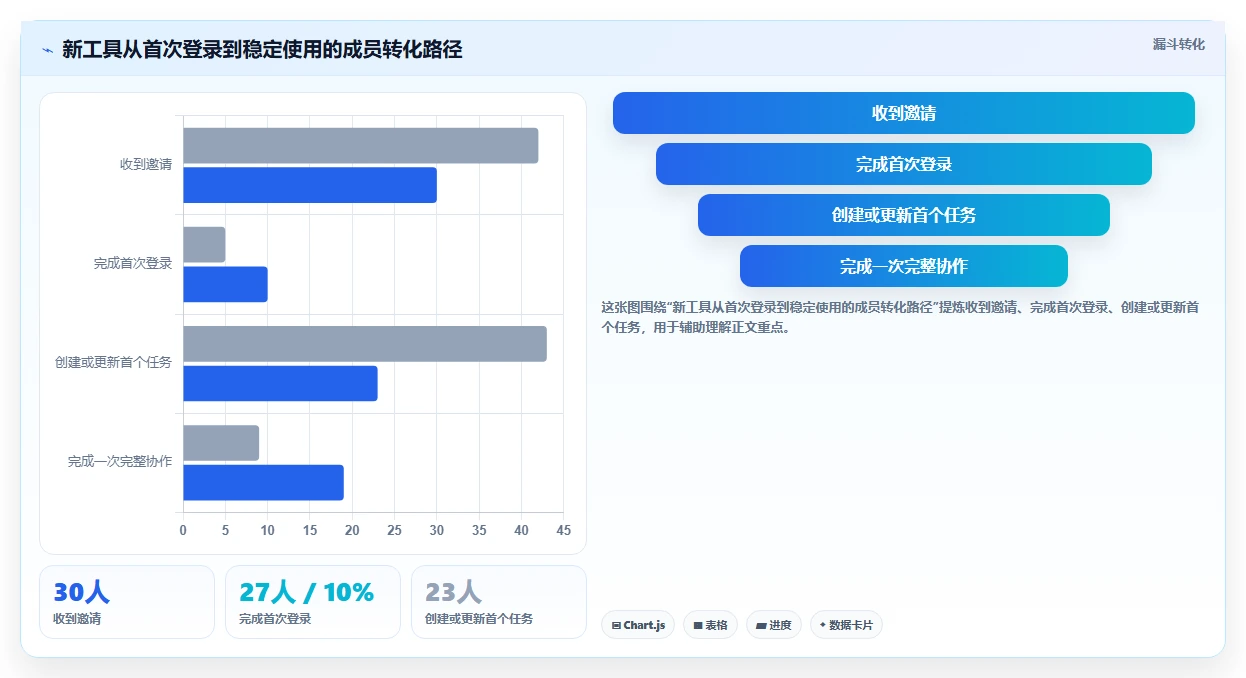The image size is (1246, 678).
Task: Select the 创建或更新首个任务 funnel stage bar
Action: [x=904, y=215]
